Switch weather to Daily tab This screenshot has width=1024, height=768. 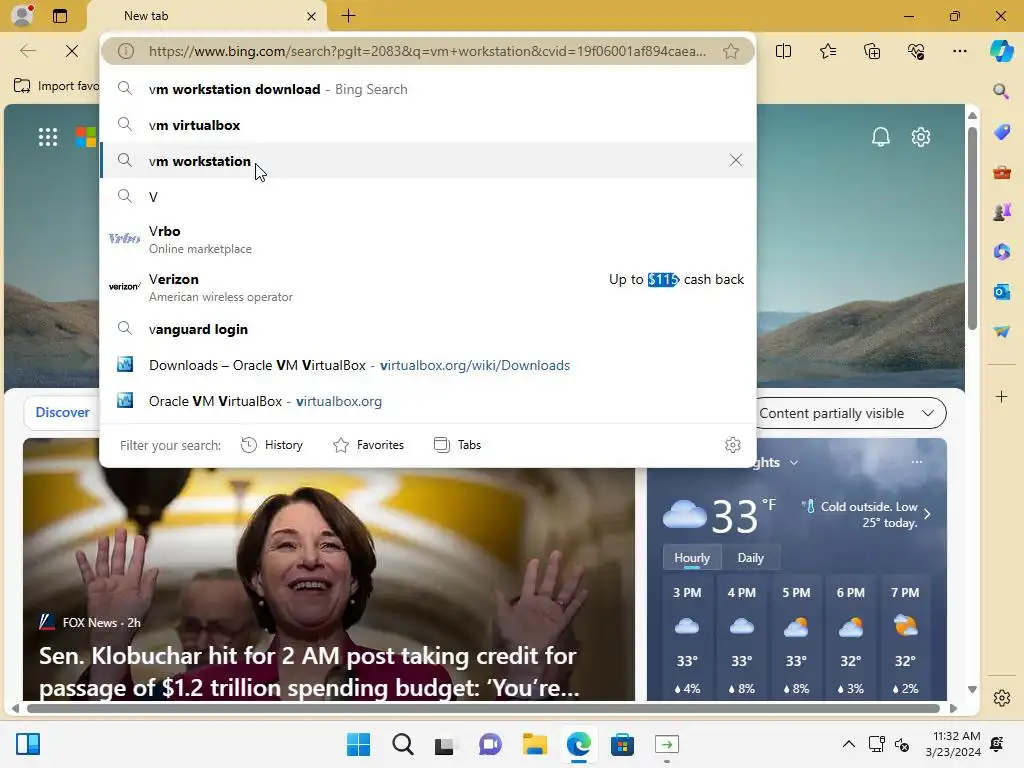750,558
